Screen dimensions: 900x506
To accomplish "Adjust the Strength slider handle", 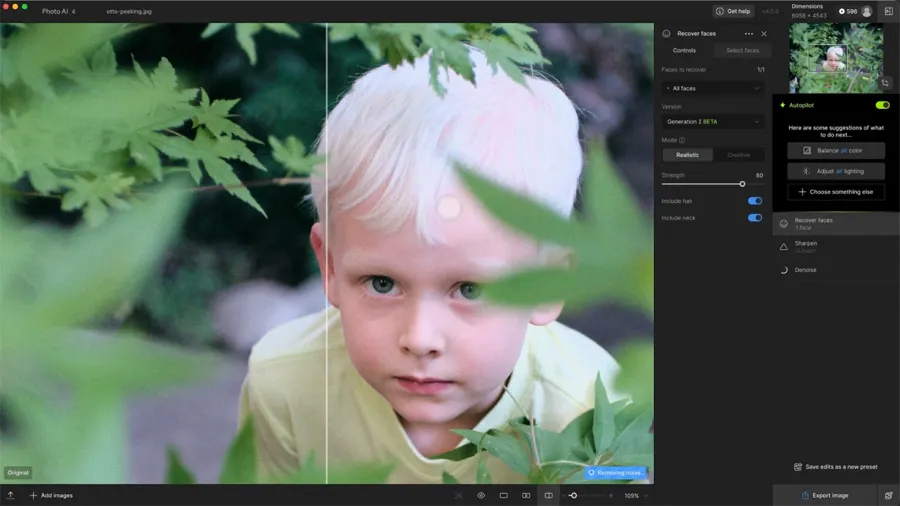I will tap(742, 184).
